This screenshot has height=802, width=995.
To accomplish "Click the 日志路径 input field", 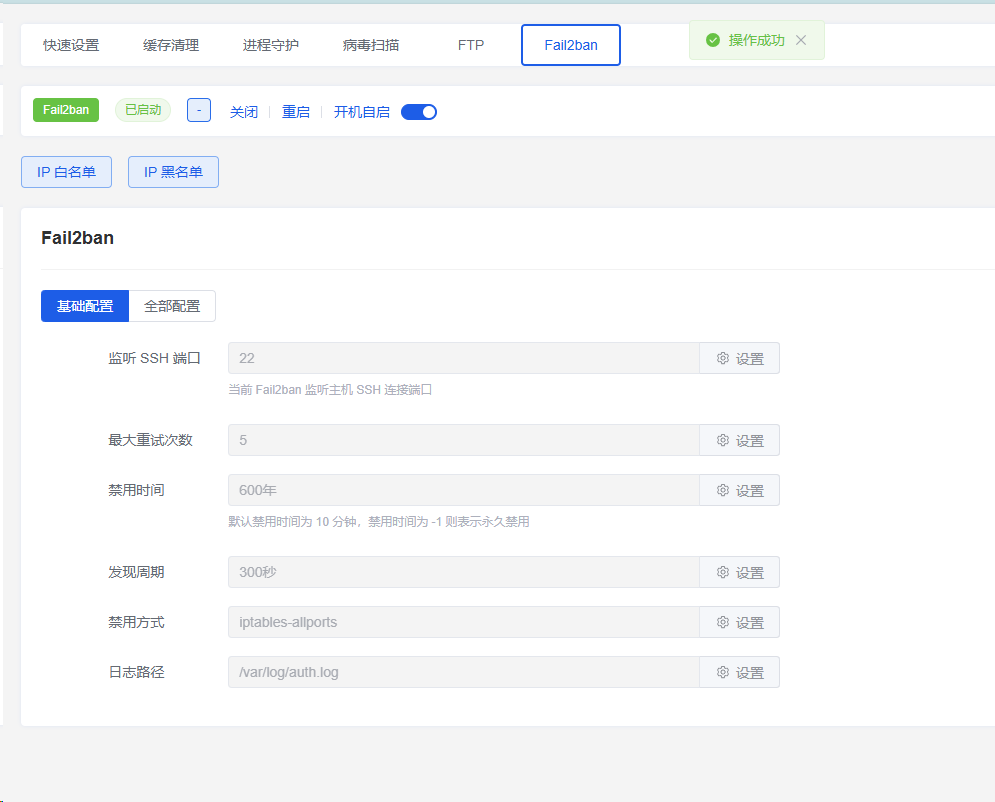I will tap(464, 673).
